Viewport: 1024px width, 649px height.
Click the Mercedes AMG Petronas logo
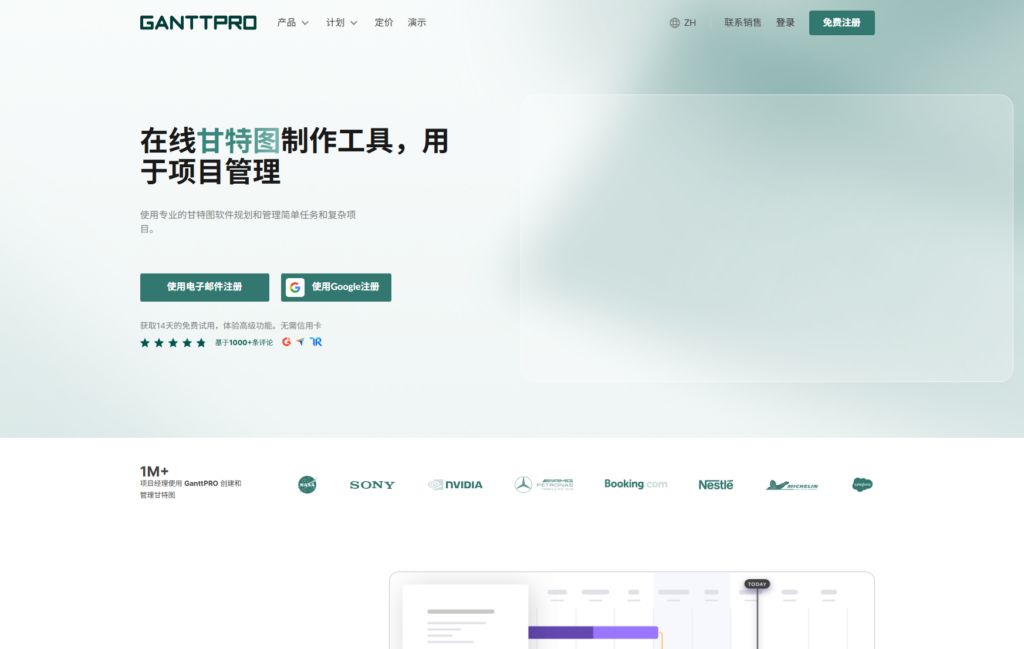click(x=543, y=484)
